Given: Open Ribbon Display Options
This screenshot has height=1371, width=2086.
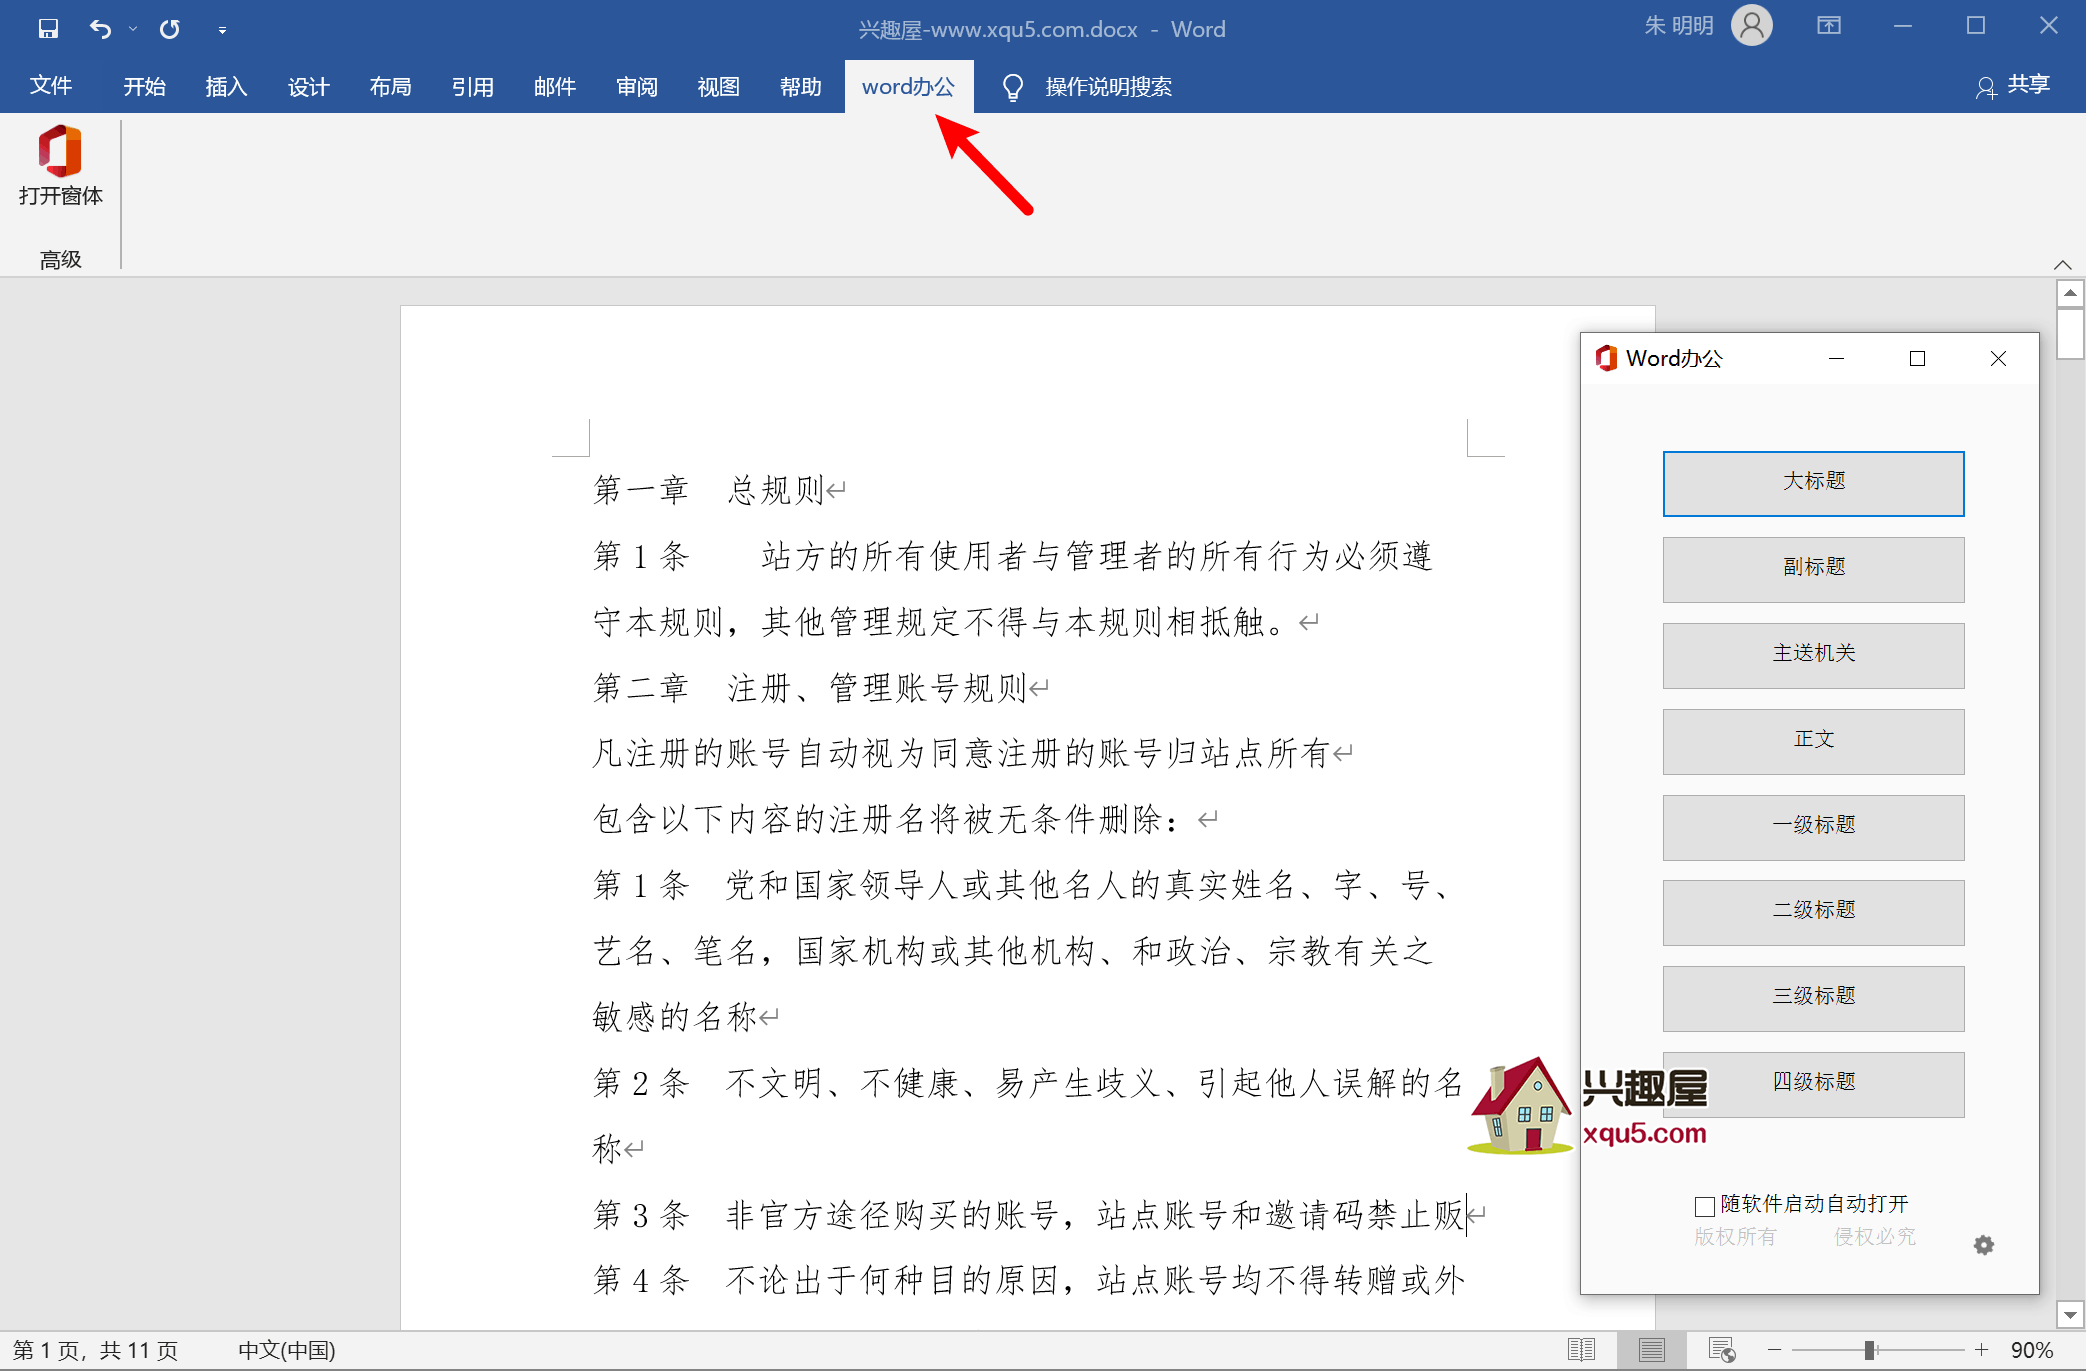Looking at the screenshot, I should coord(1828,26).
